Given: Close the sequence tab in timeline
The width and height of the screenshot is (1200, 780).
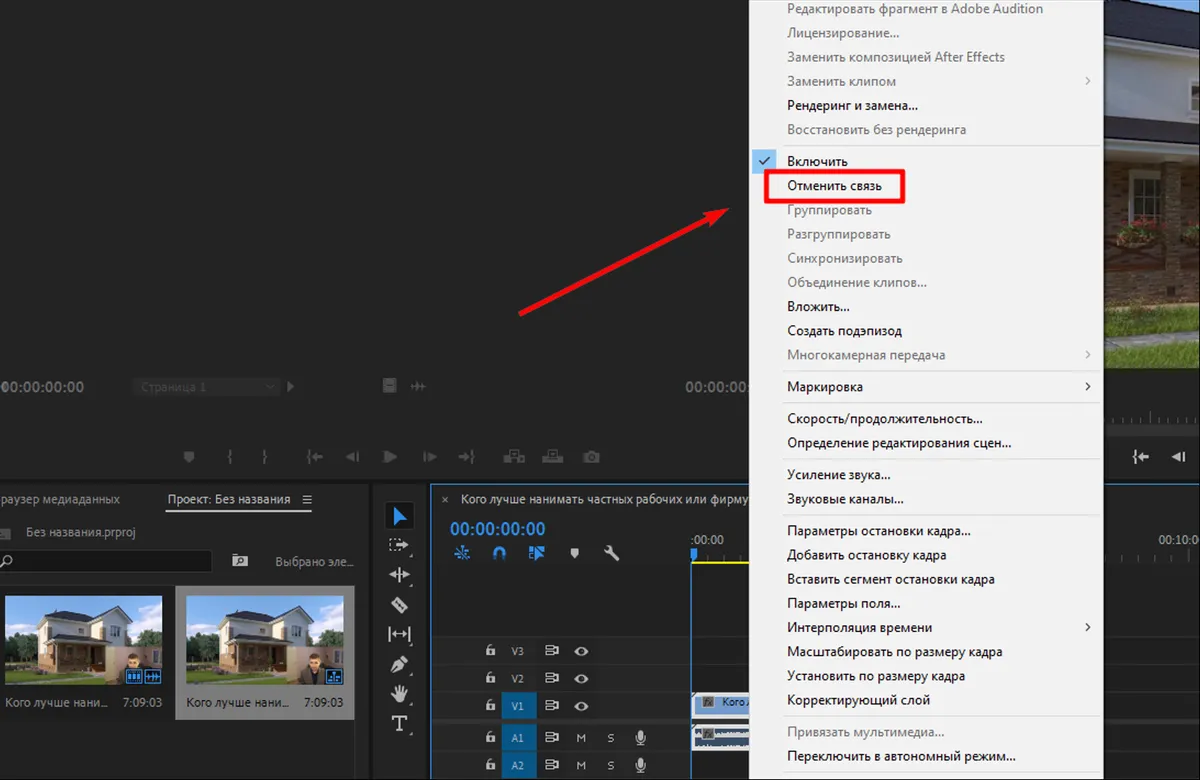Looking at the screenshot, I should click(445, 499).
